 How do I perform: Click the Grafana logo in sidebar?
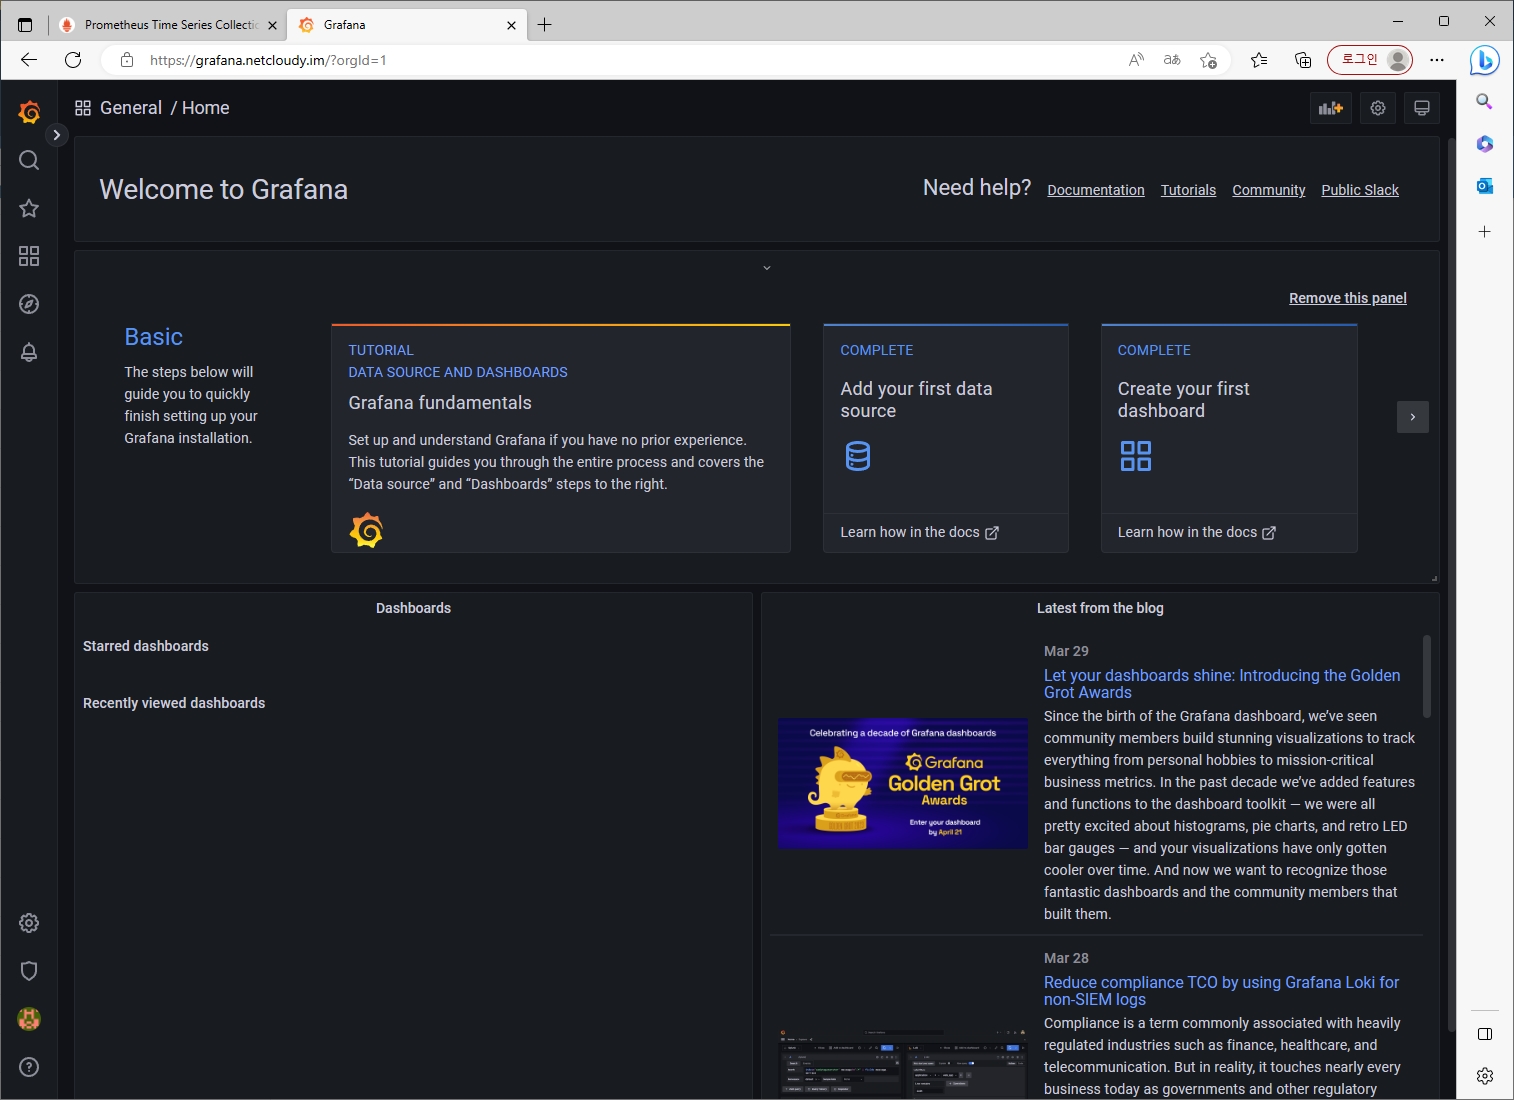click(29, 112)
